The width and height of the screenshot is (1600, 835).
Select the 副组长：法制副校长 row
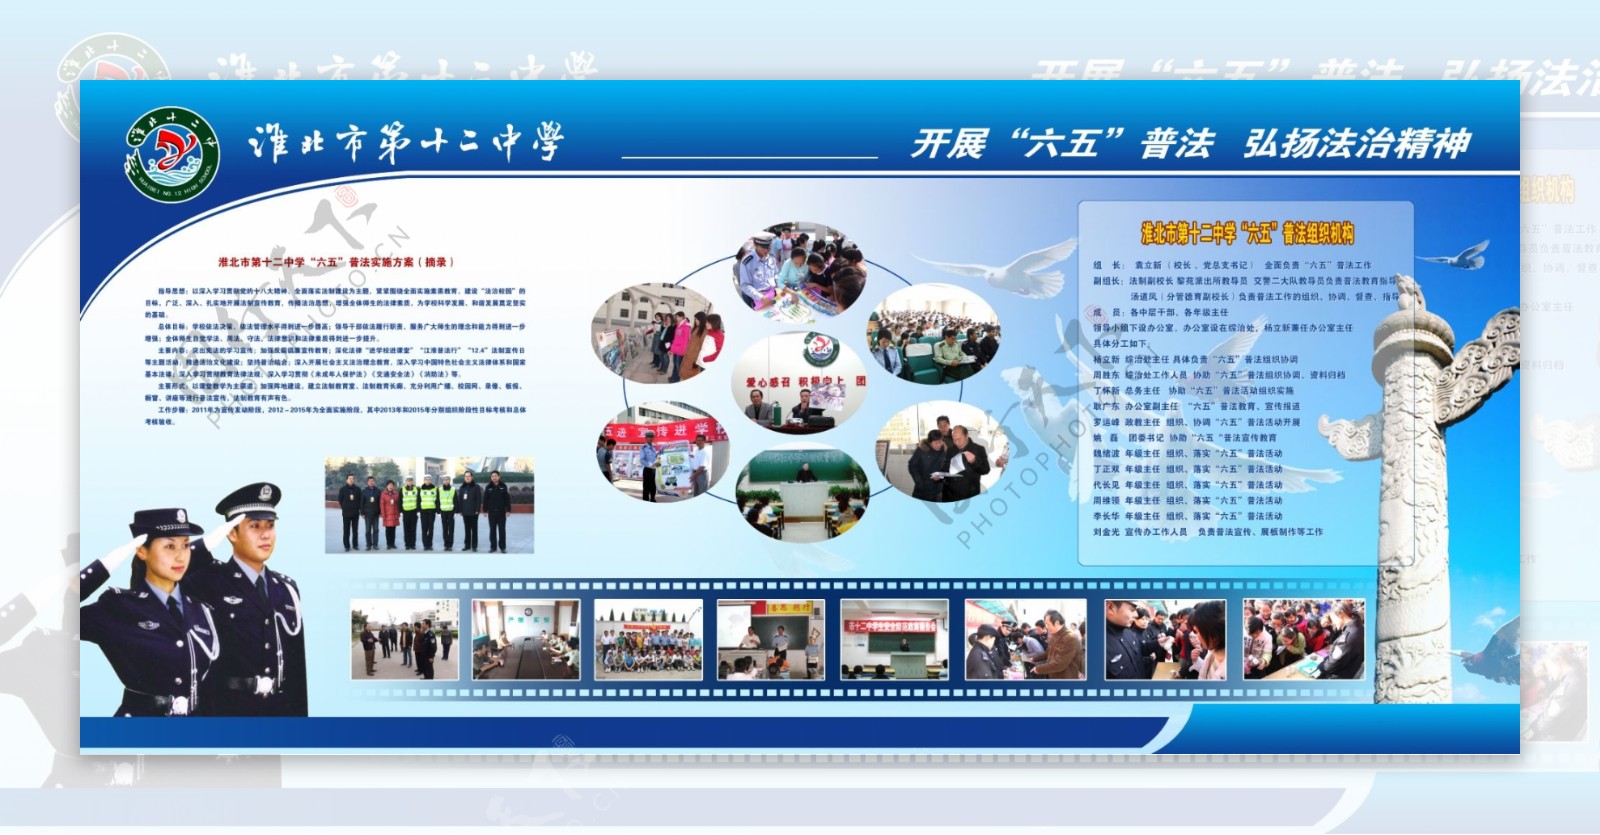tap(1245, 282)
